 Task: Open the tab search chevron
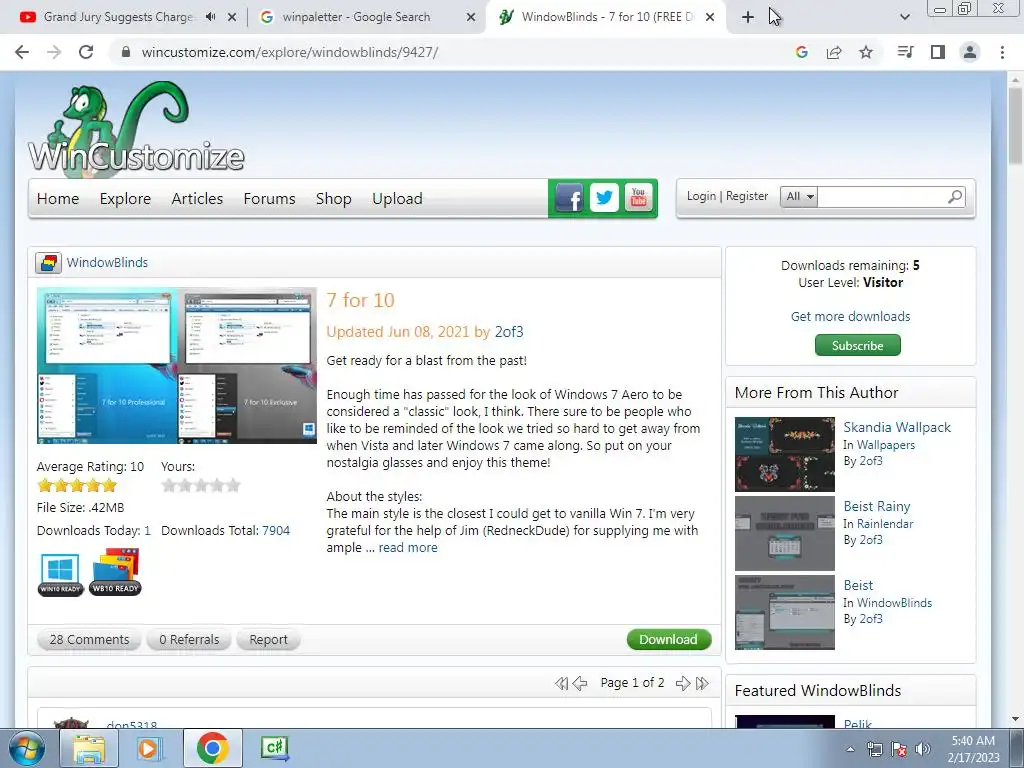[x=904, y=17]
